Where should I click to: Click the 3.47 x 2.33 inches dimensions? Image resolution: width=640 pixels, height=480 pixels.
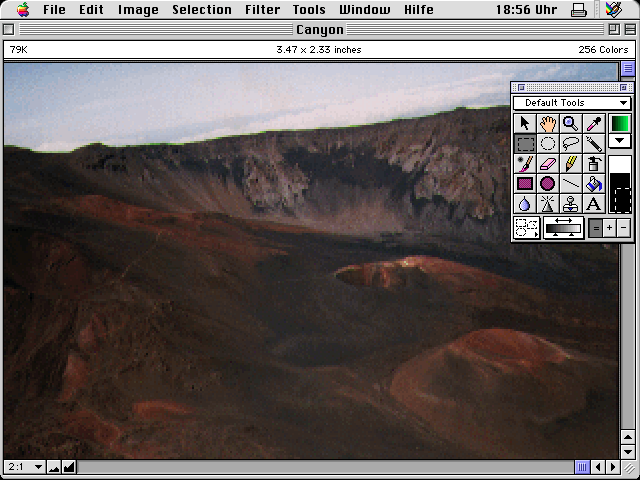[319, 50]
